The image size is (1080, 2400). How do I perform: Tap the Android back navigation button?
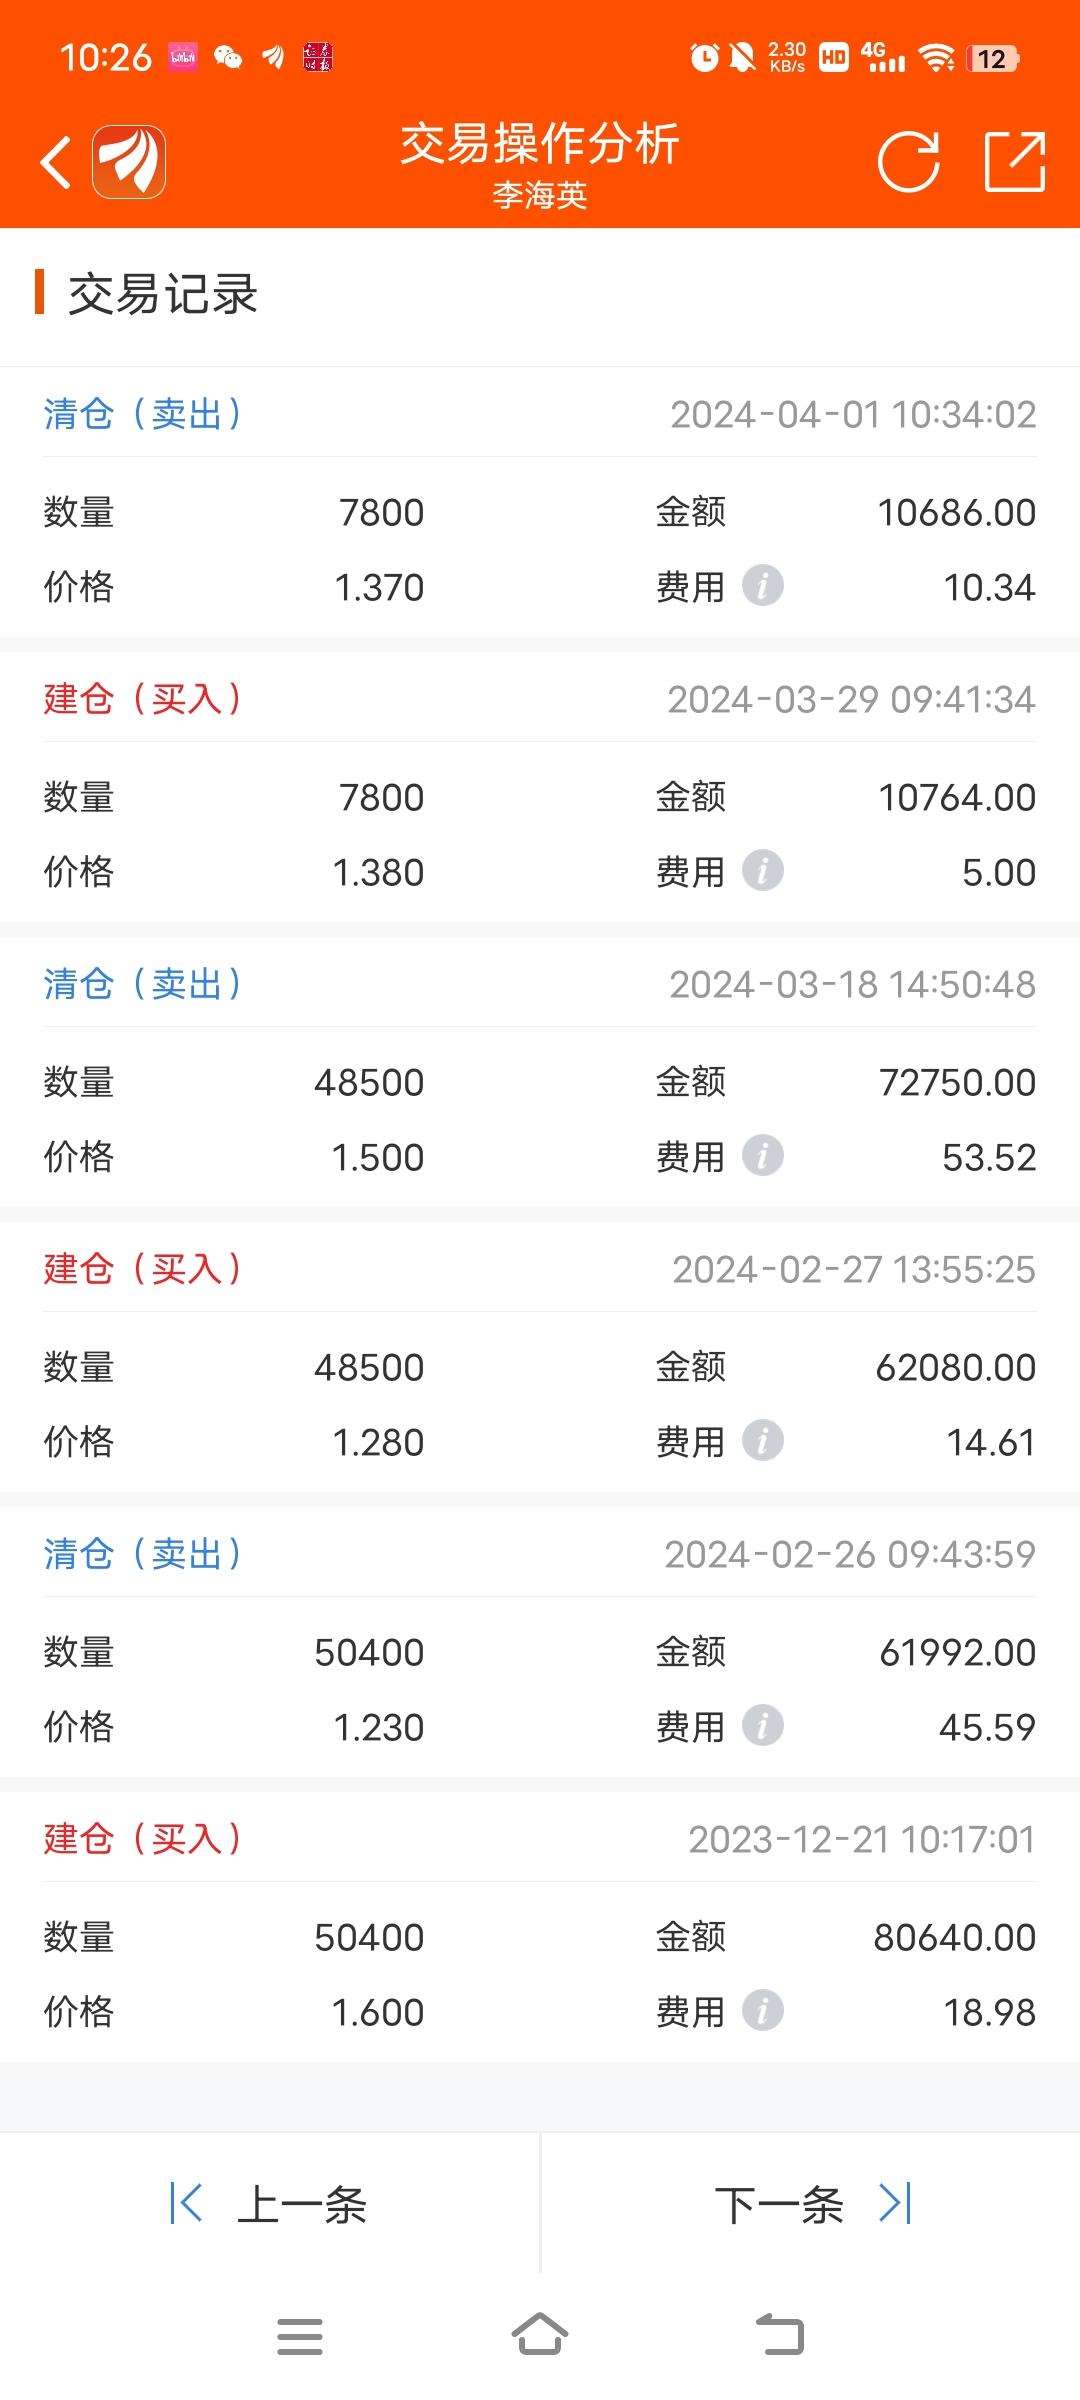click(x=780, y=2335)
